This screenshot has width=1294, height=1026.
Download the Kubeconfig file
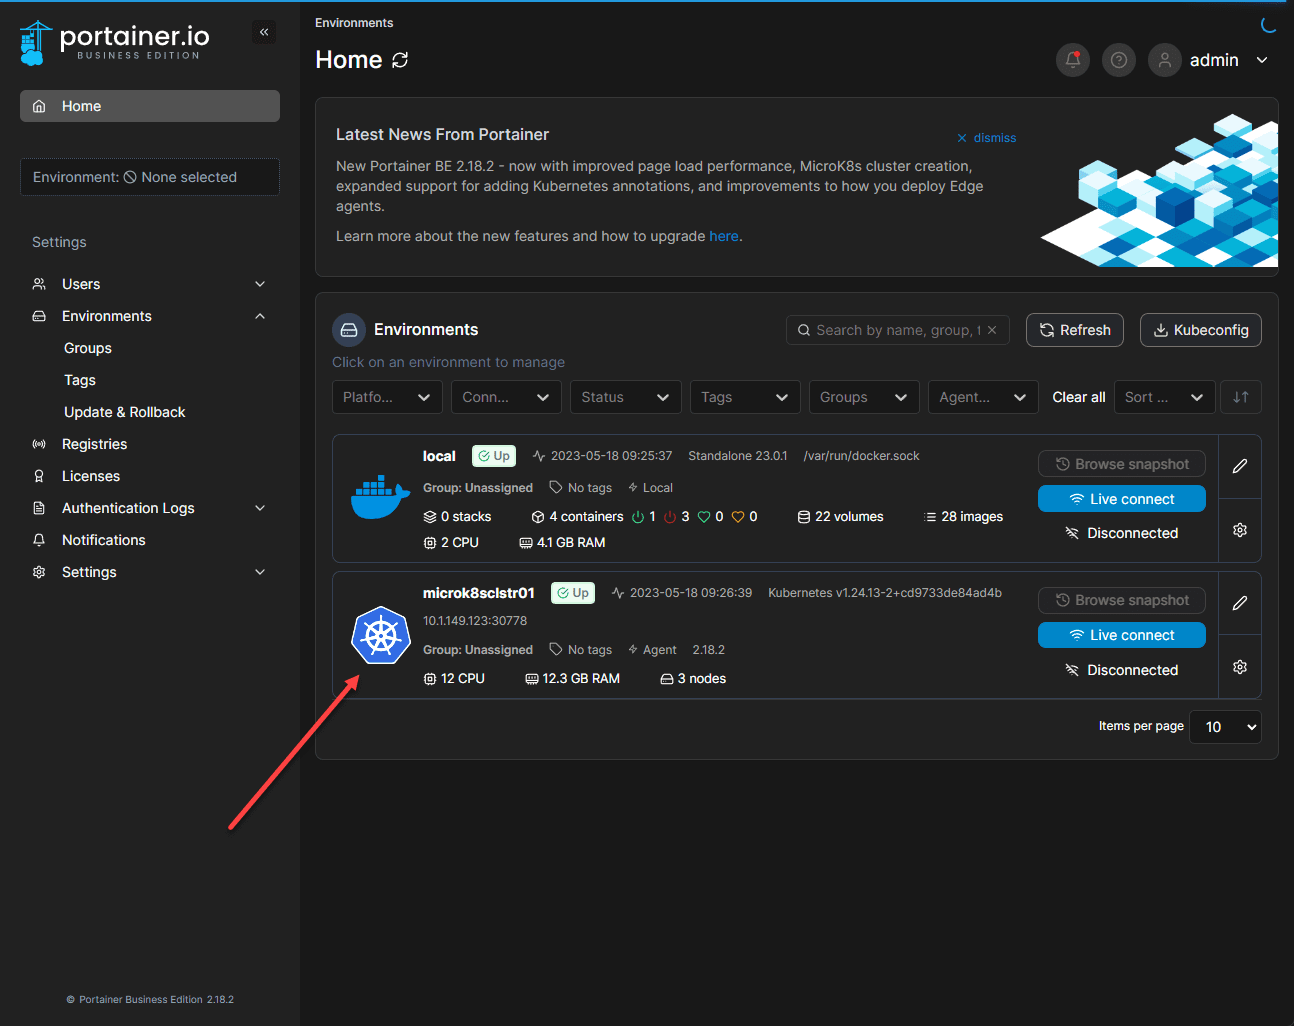1200,330
